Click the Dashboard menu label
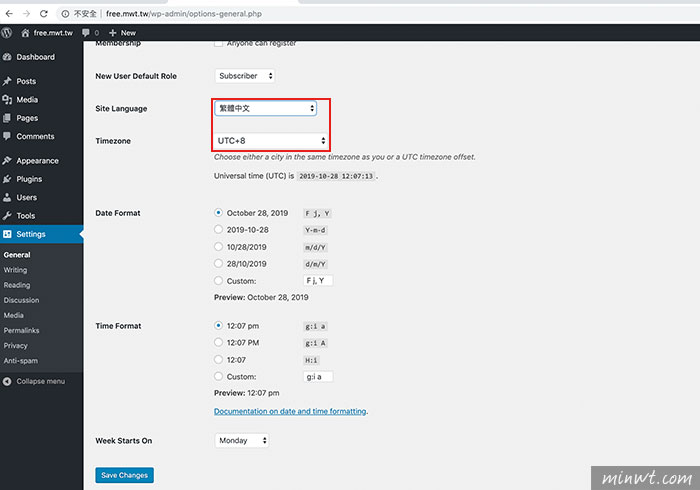 point(36,57)
